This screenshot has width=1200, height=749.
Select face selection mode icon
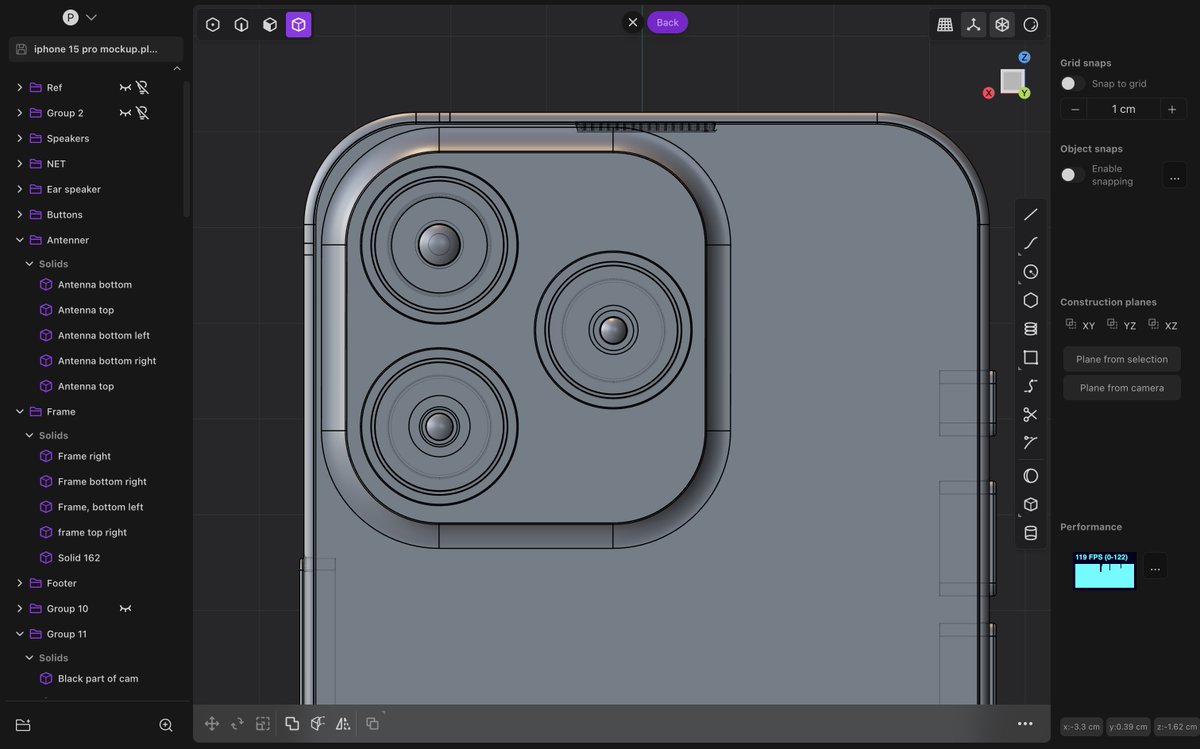pyautogui.click(x=270, y=24)
